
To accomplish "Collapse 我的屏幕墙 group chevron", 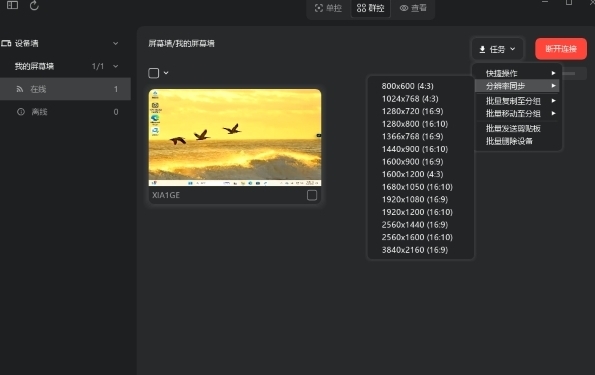I will coord(115,66).
